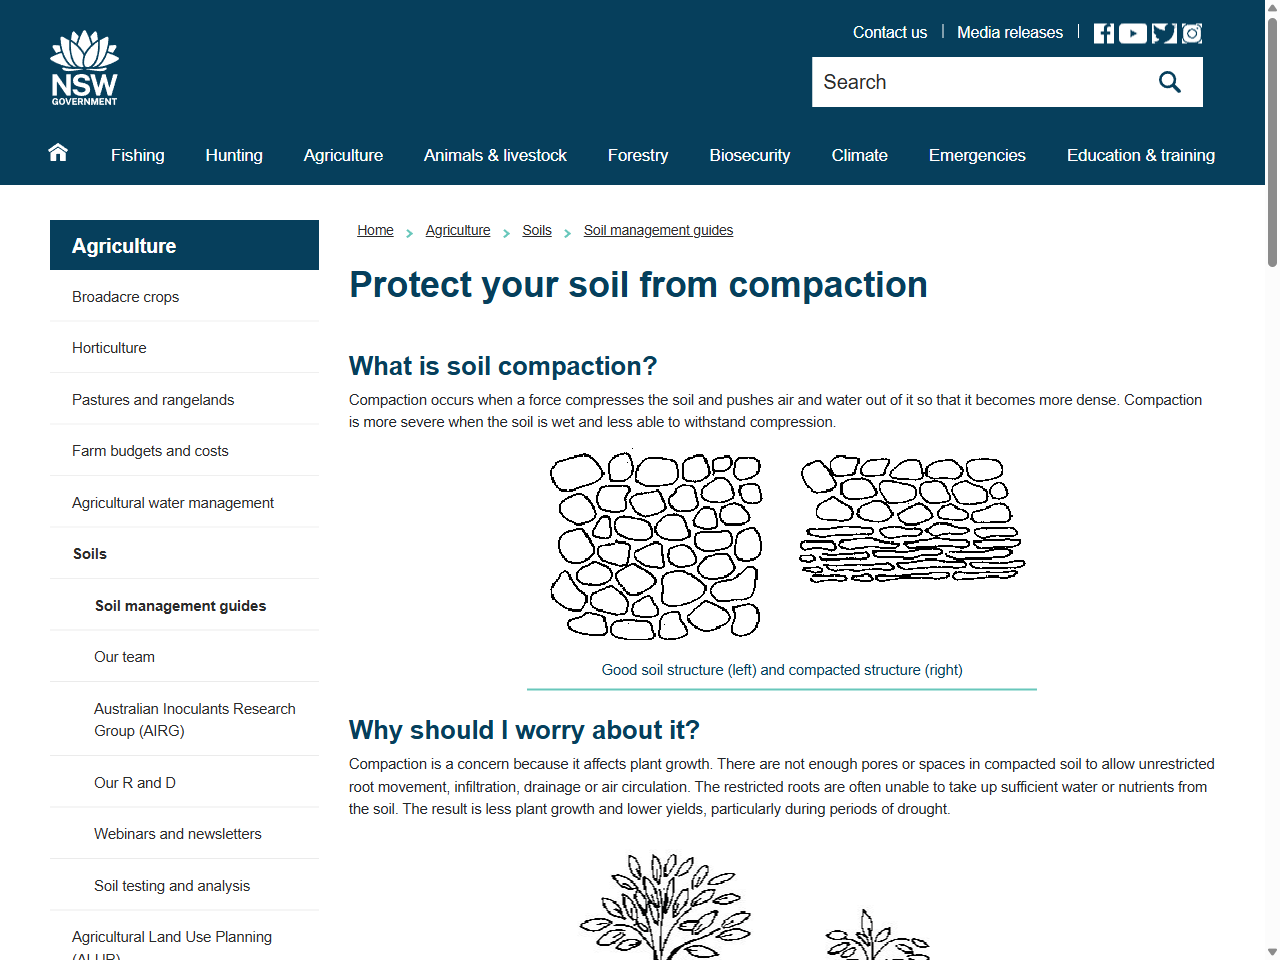The width and height of the screenshot is (1280, 960).
Task: Click the home icon in the navigation bar
Action: click(x=57, y=152)
